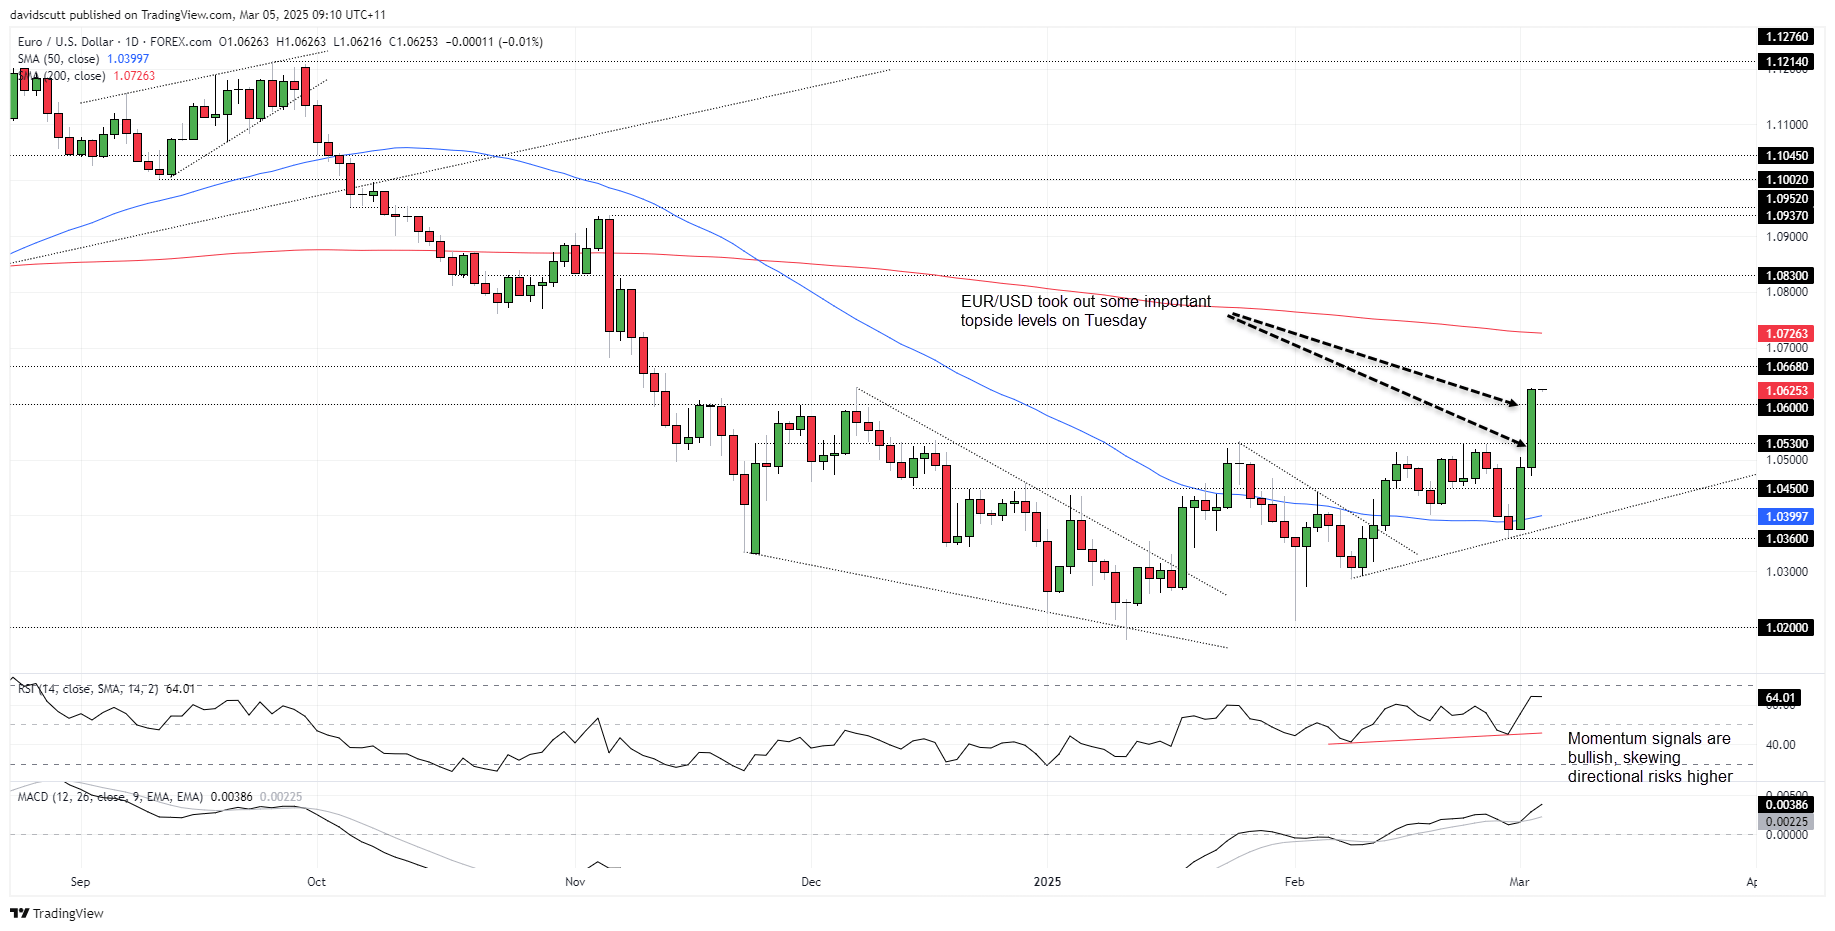Click the red 1.06253 current price tag
Viewport: 1835px width, 931px height.
pos(1786,391)
